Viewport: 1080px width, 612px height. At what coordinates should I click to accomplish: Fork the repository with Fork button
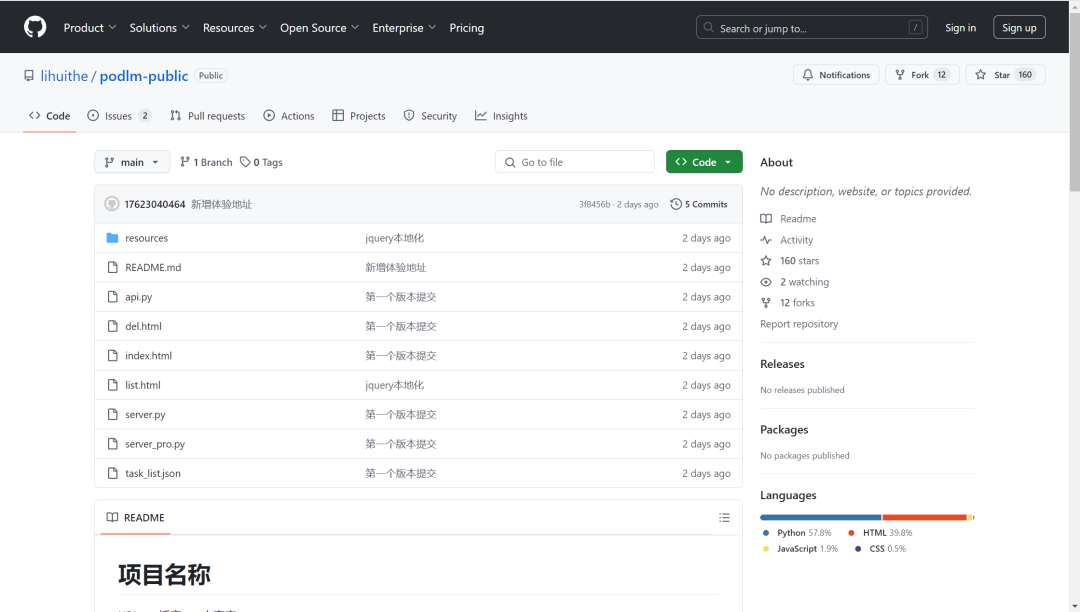[922, 75]
